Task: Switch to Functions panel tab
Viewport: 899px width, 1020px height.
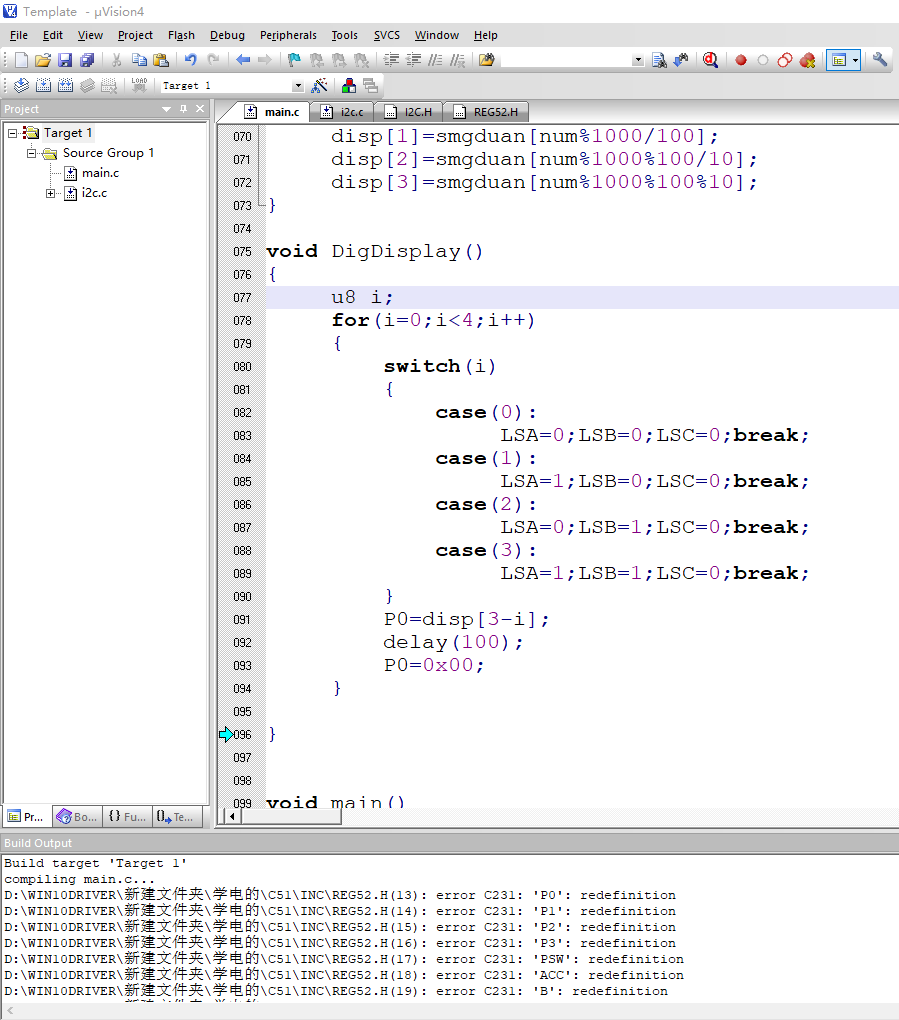Action: pyautogui.click(x=127, y=816)
